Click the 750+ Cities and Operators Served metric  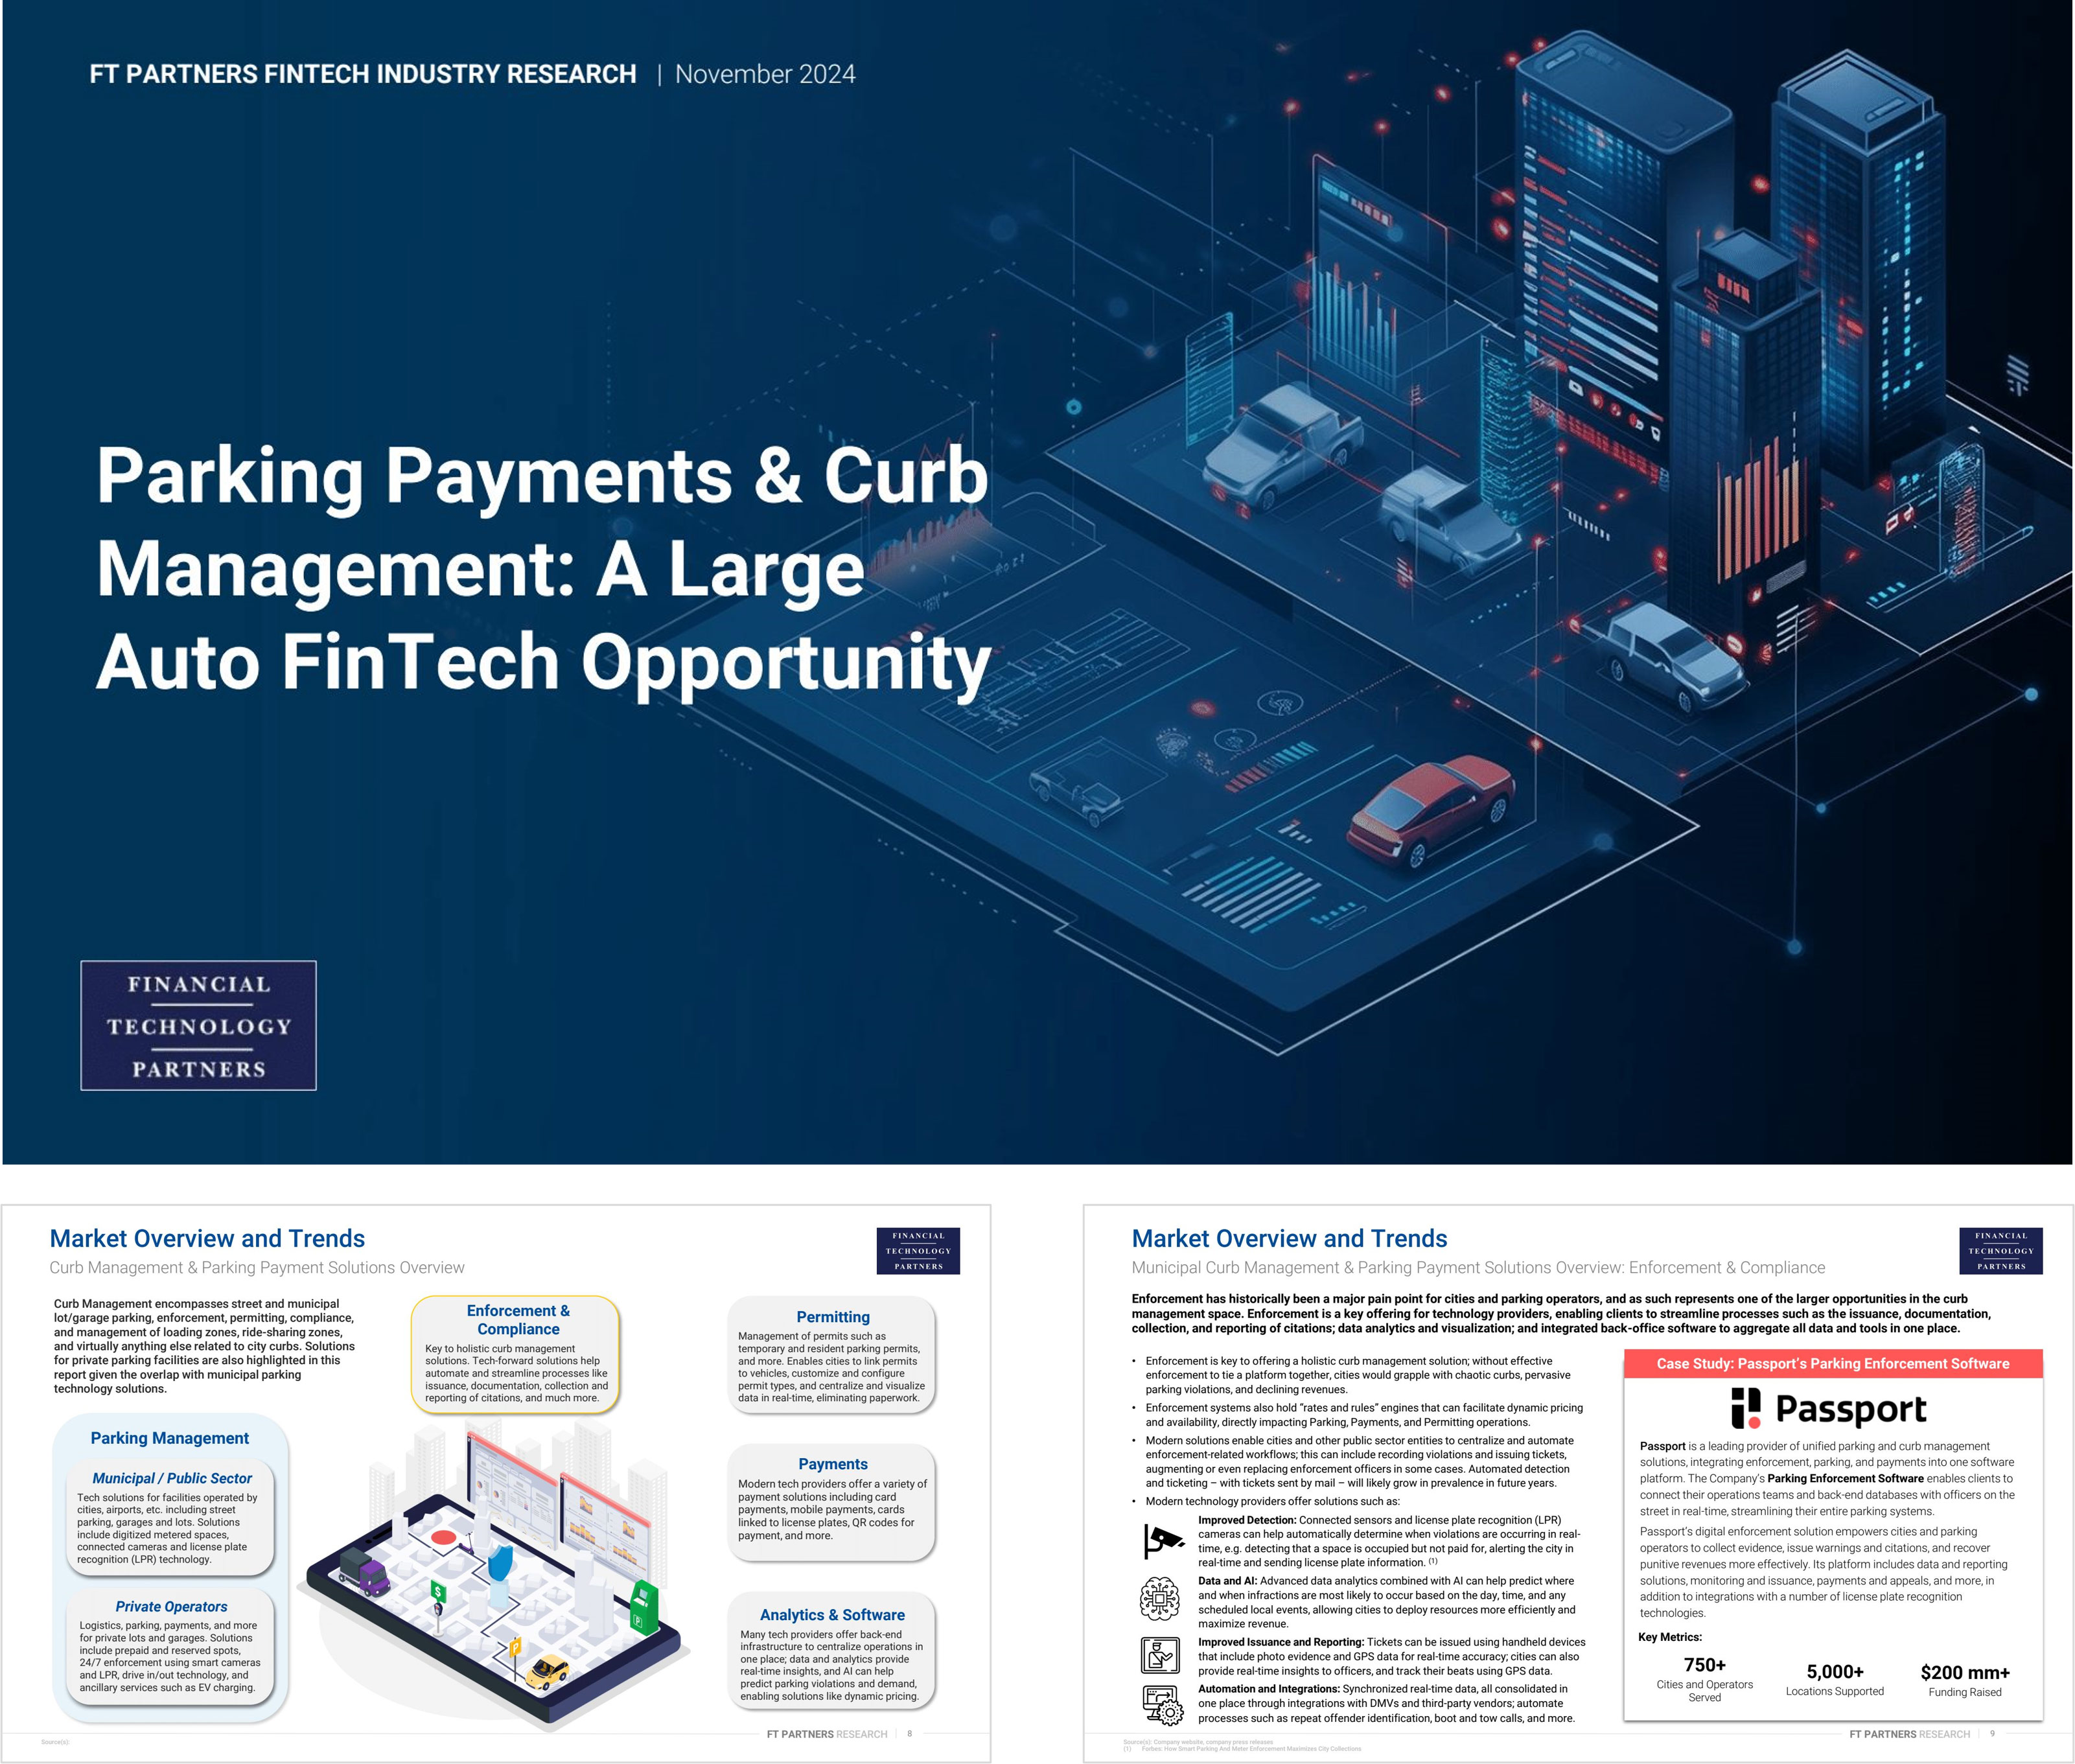tap(1704, 1679)
